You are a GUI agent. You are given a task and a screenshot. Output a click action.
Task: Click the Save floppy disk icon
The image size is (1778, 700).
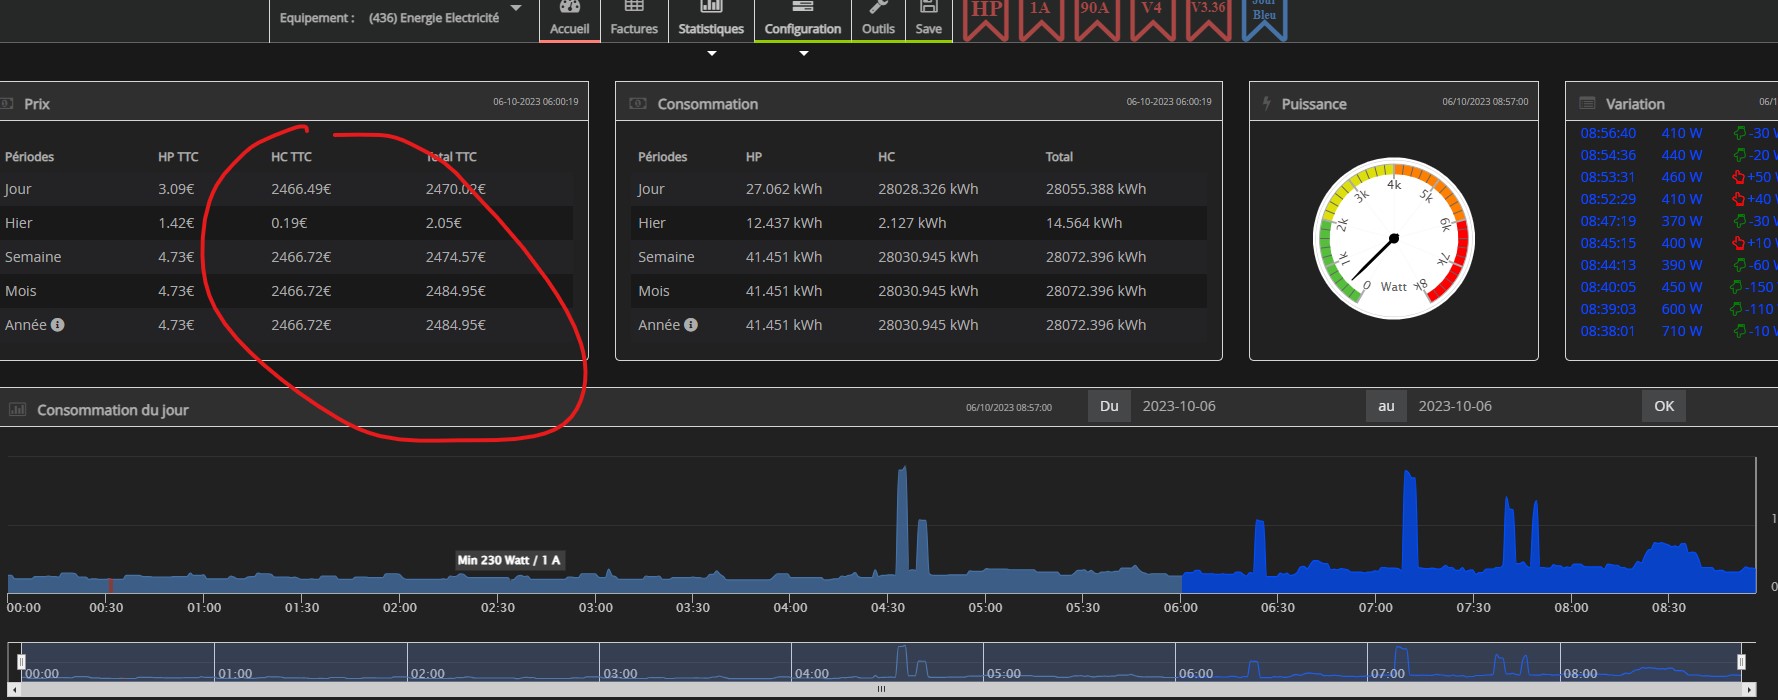(x=928, y=8)
